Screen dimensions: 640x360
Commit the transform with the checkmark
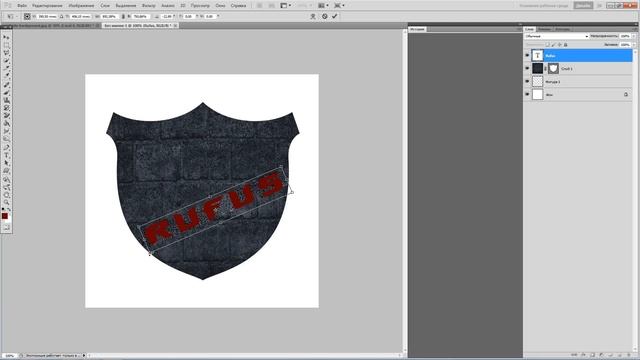coord(334,16)
